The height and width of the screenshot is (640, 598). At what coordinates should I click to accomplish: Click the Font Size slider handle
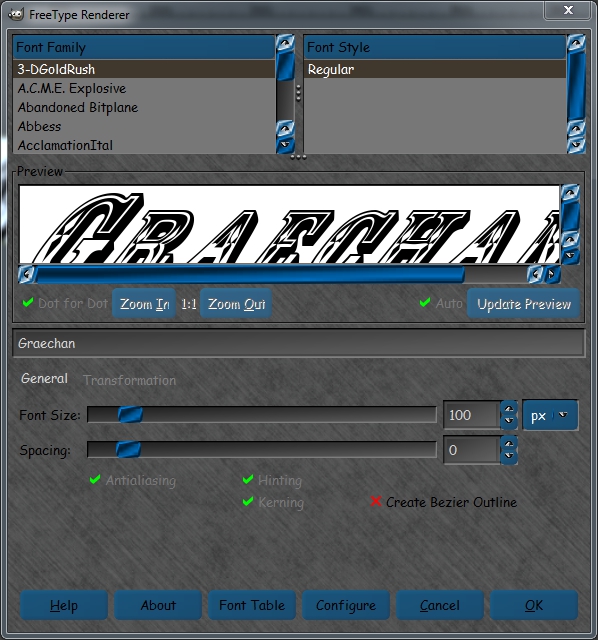coord(130,415)
